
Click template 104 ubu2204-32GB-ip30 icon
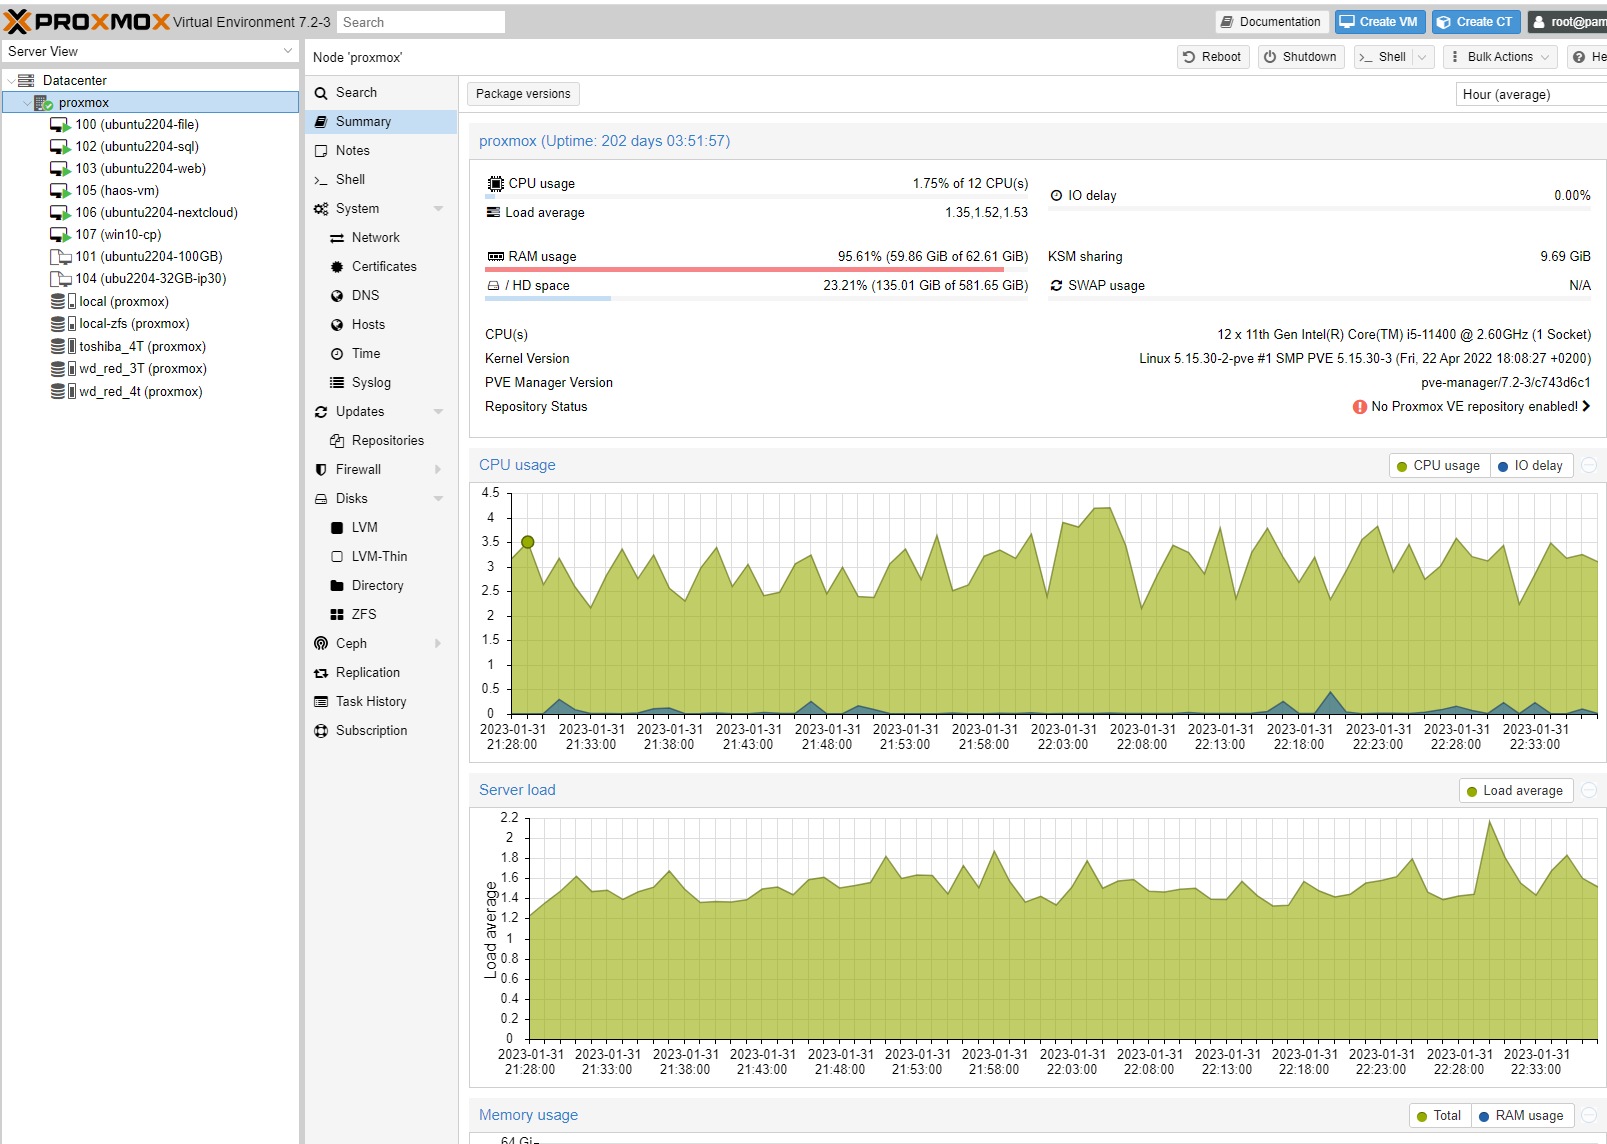click(x=60, y=279)
